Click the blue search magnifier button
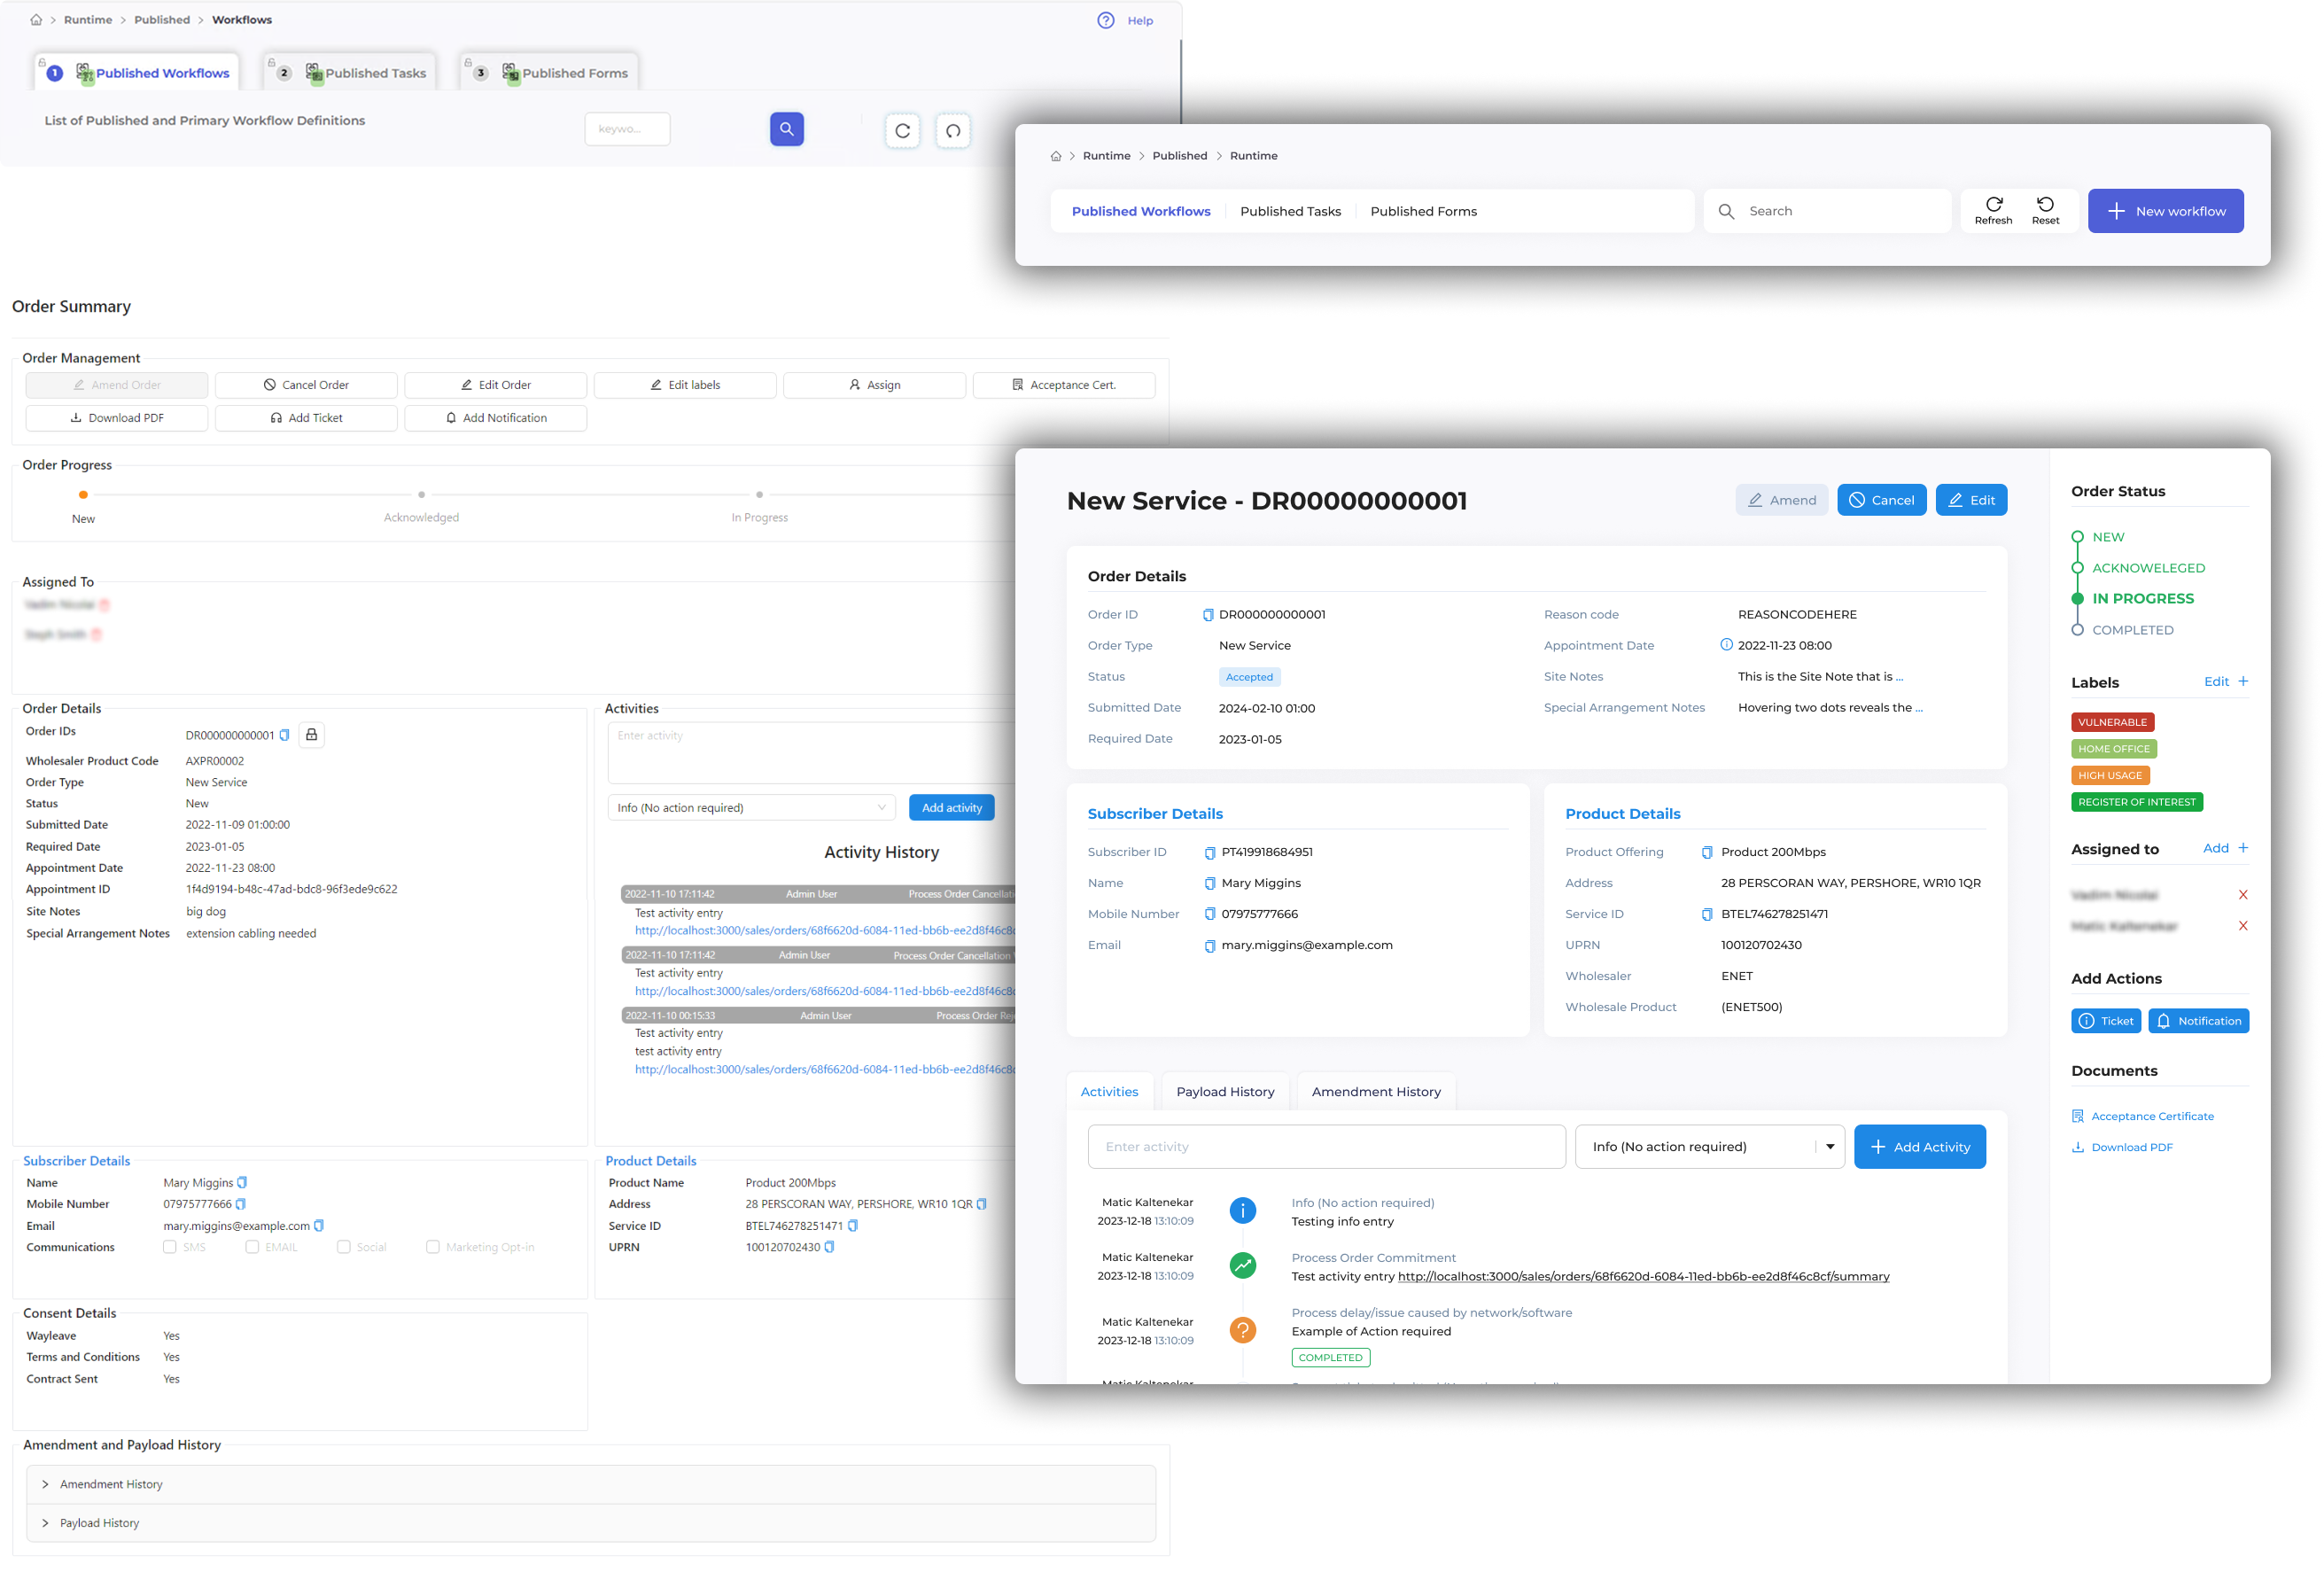The height and width of the screenshot is (1580, 2324). point(786,129)
